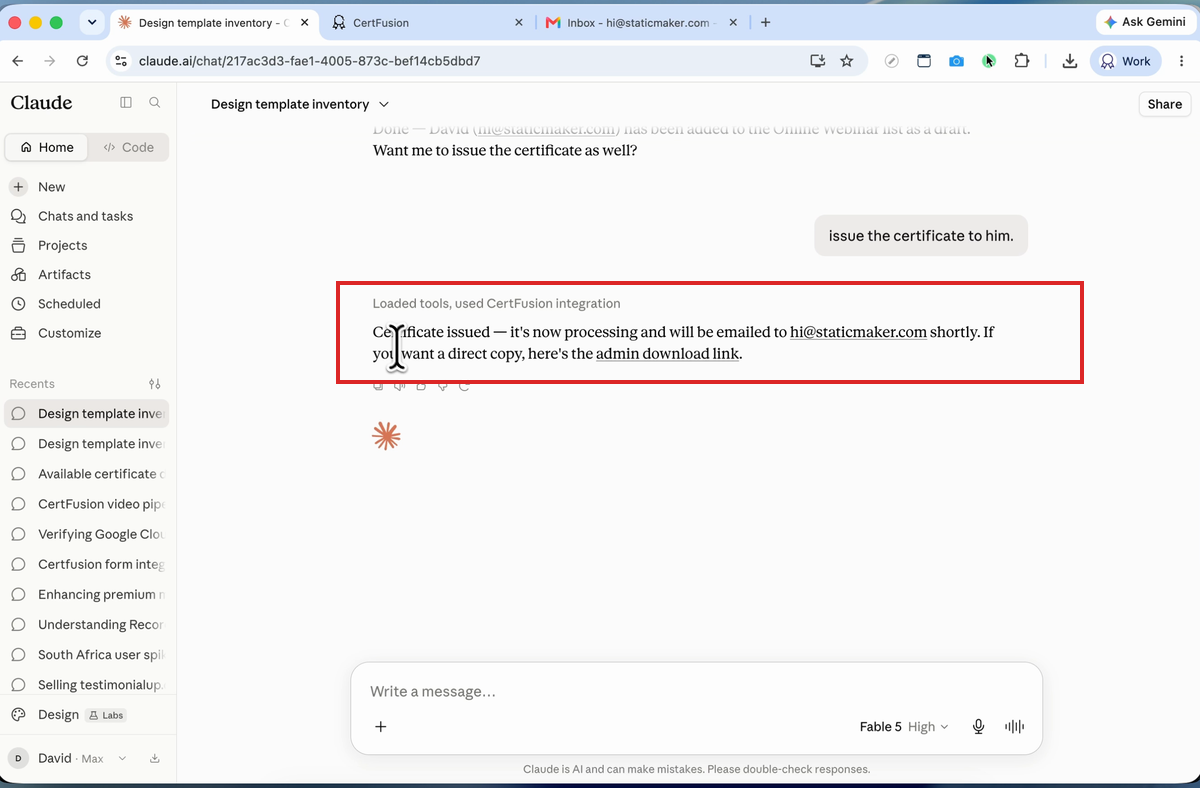Screen dimensions: 1200x788
Task: Click the read-aloud speaker icon below response
Action: 399,386
